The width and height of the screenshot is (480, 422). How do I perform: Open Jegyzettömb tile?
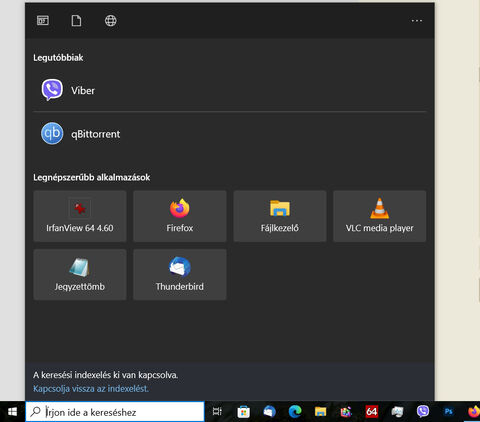coord(80,274)
